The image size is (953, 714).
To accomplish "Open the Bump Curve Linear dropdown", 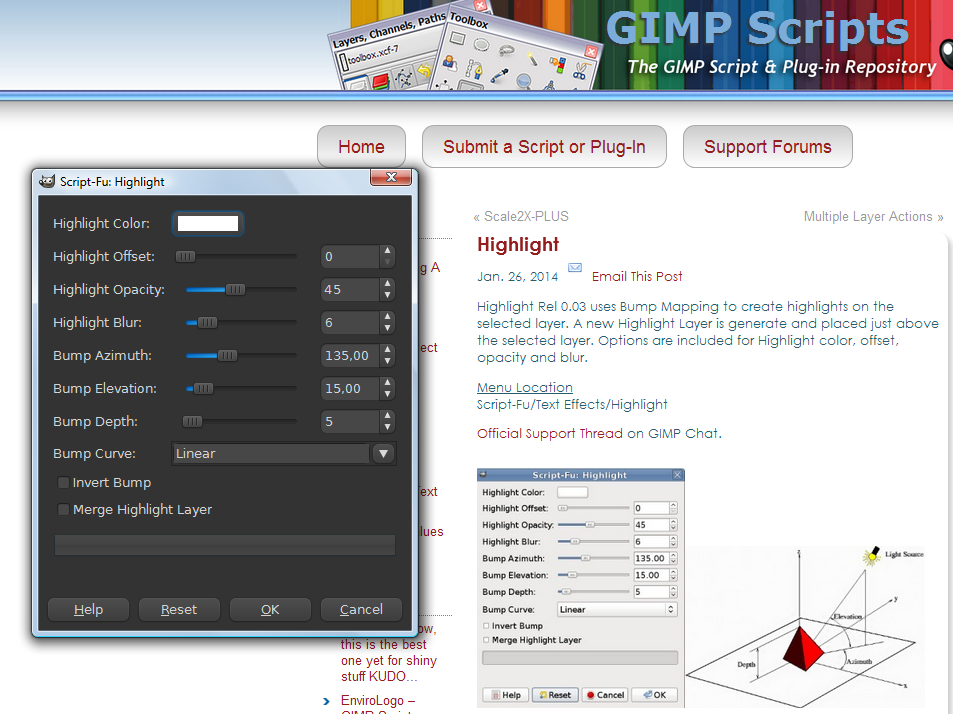I will click(284, 453).
